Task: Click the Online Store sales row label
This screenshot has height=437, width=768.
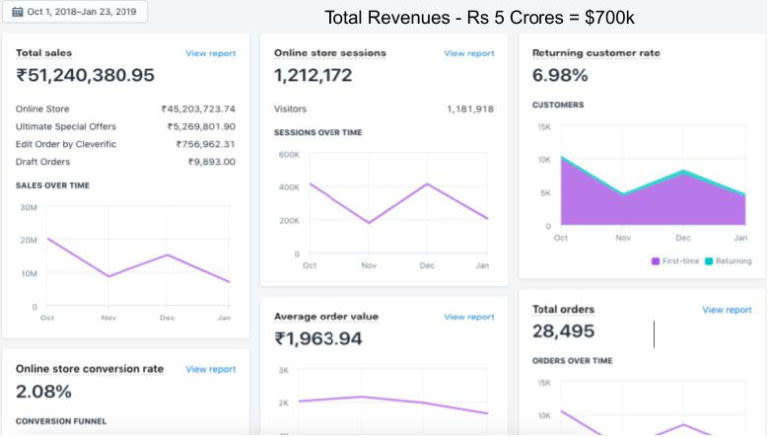Action: point(43,109)
